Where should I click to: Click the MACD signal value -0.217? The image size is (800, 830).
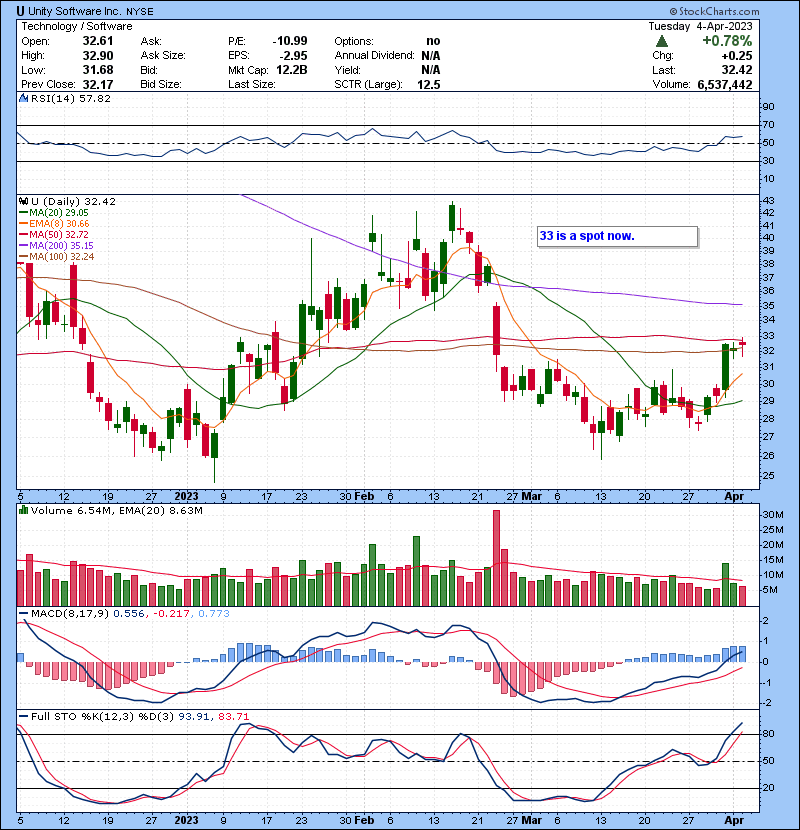[171, 614]
